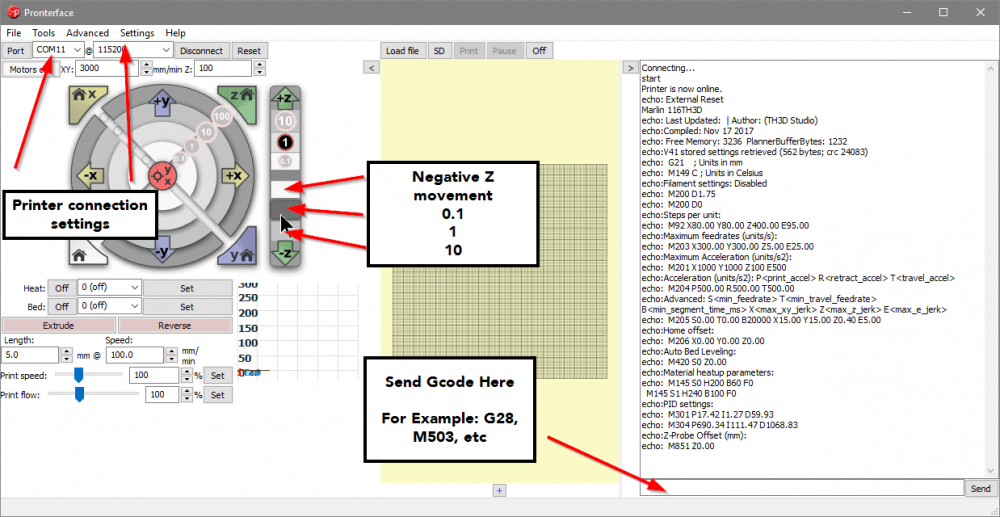1000x517 pixels.
Task: Select the 100 mm XY jog ring label
Action: point(221,117)
